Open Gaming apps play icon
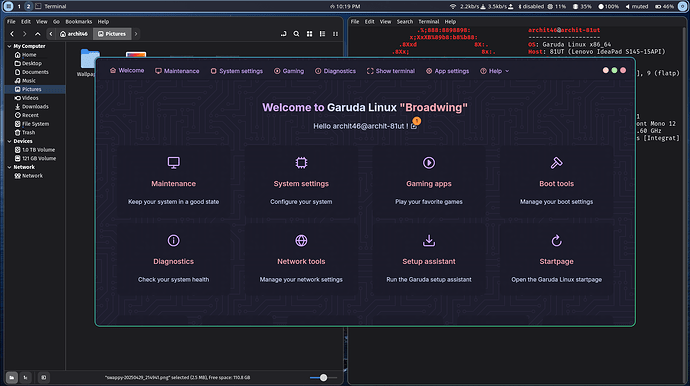This screenshot has width=690, height=386. [429, 163]
